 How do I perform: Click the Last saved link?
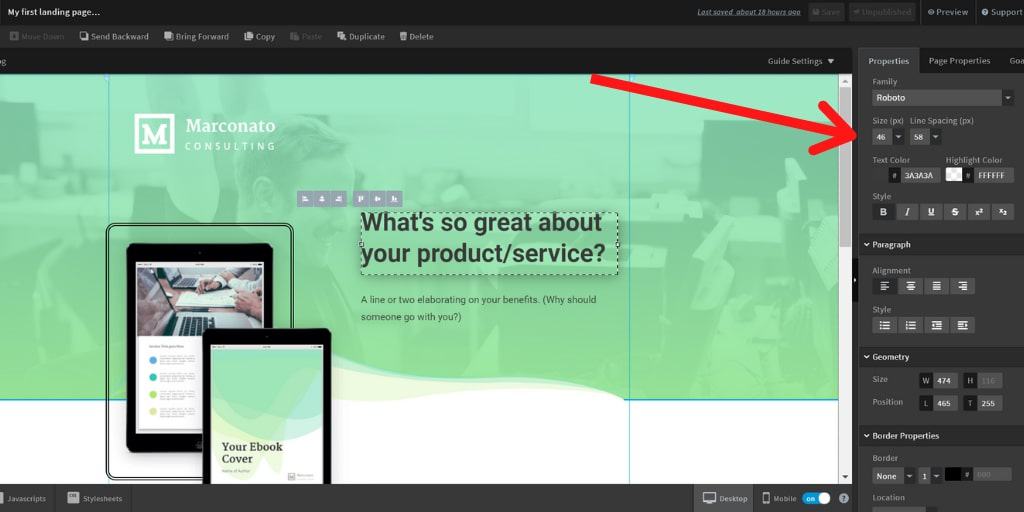pyautogui.click(x=748, y=12)
